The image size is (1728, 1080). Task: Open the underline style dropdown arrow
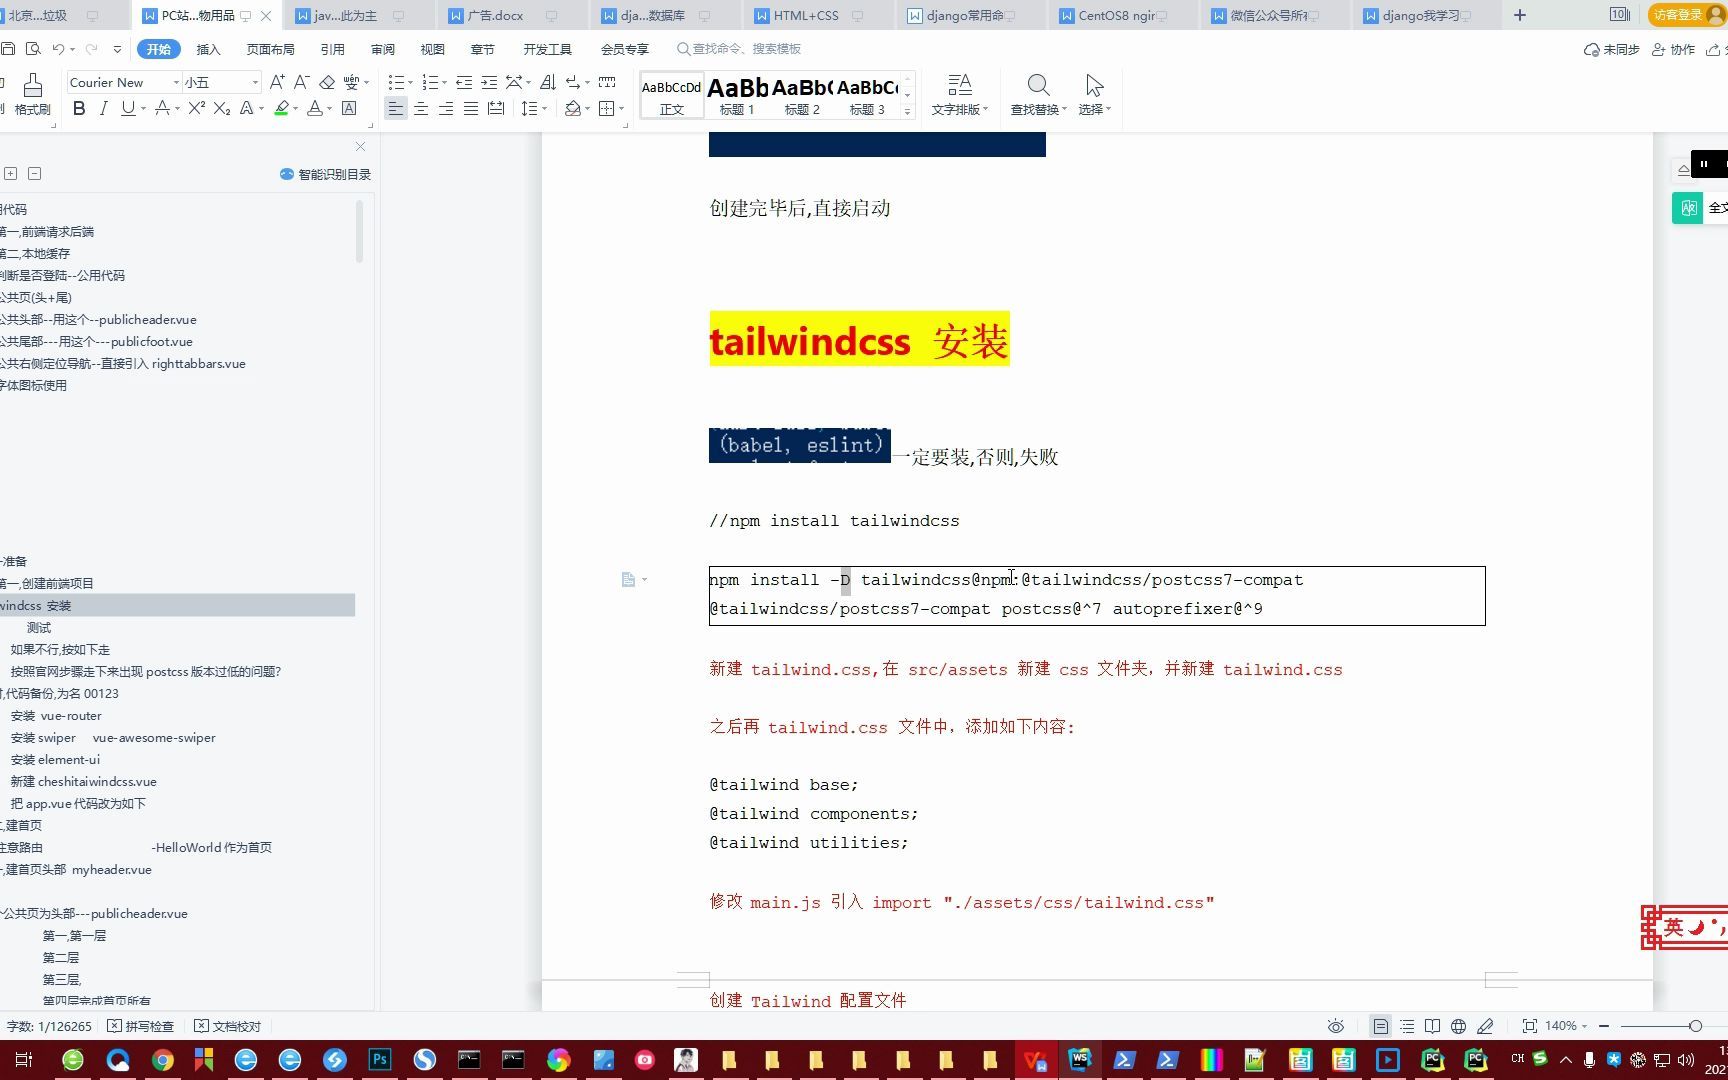click(x=143, y=108)
